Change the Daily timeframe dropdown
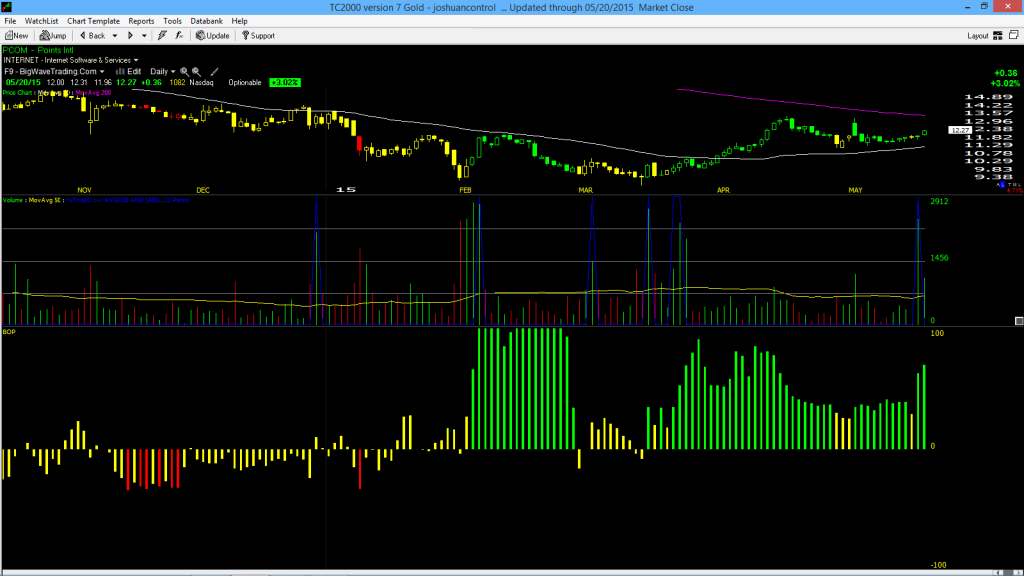This screenshot has width=1024, height=576. click(163, 71)
